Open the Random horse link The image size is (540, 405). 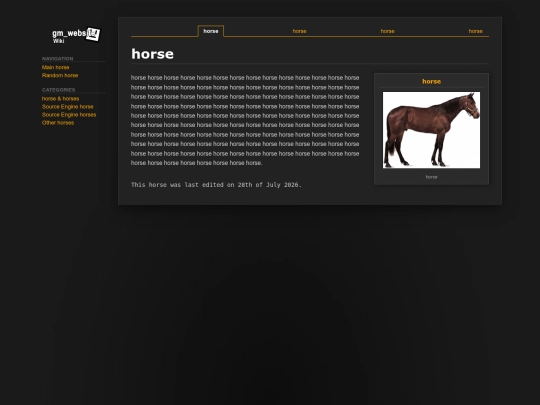click(60, 75)
